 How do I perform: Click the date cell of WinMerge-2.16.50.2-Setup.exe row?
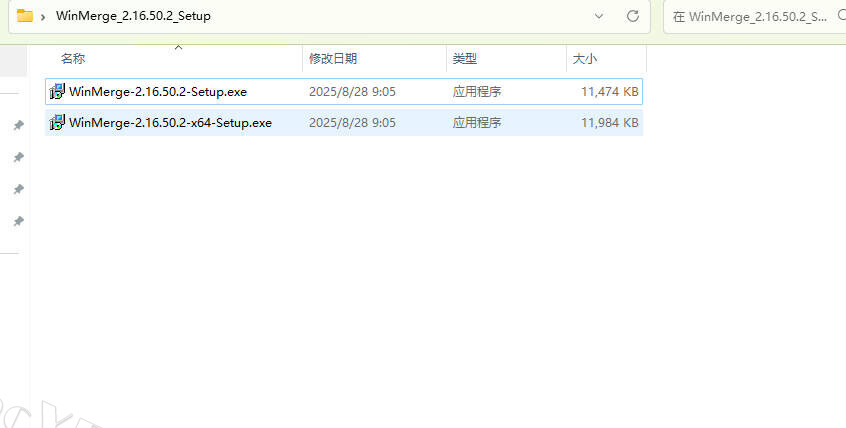coord(352,92)
